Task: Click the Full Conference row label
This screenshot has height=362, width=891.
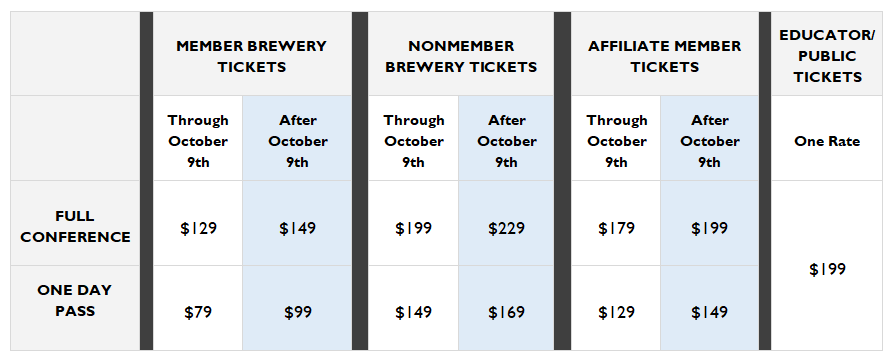Action: pos(76,227)
